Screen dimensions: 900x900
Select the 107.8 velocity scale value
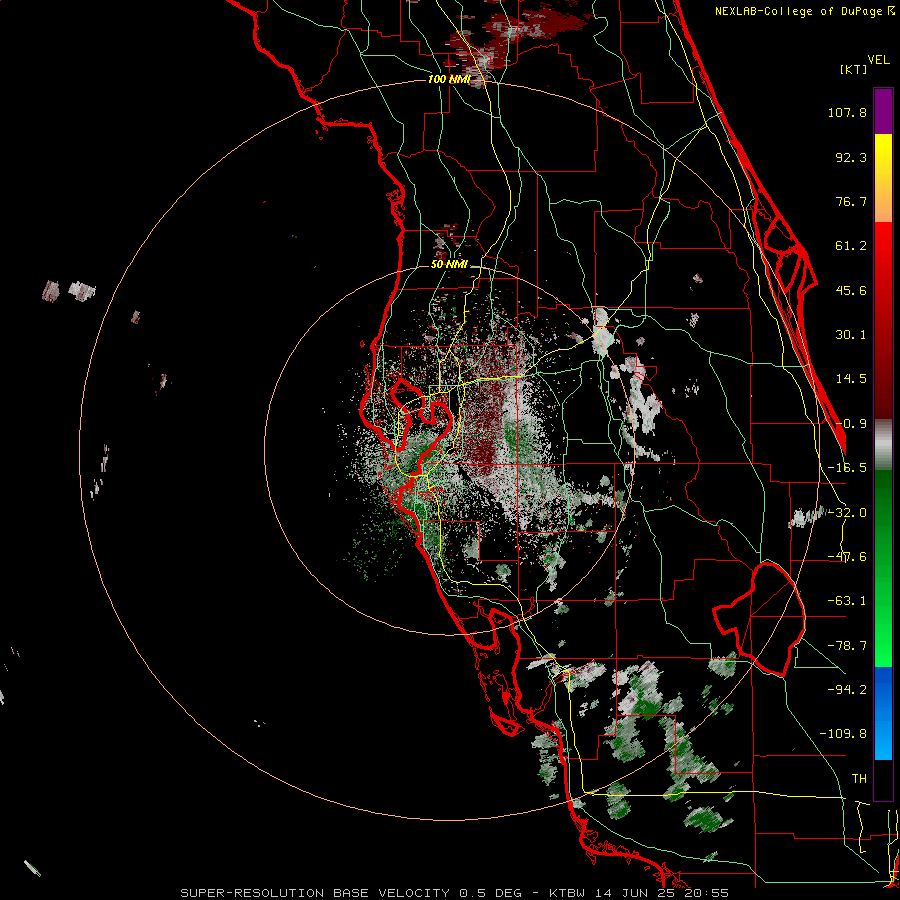click(x=847, y=112)
